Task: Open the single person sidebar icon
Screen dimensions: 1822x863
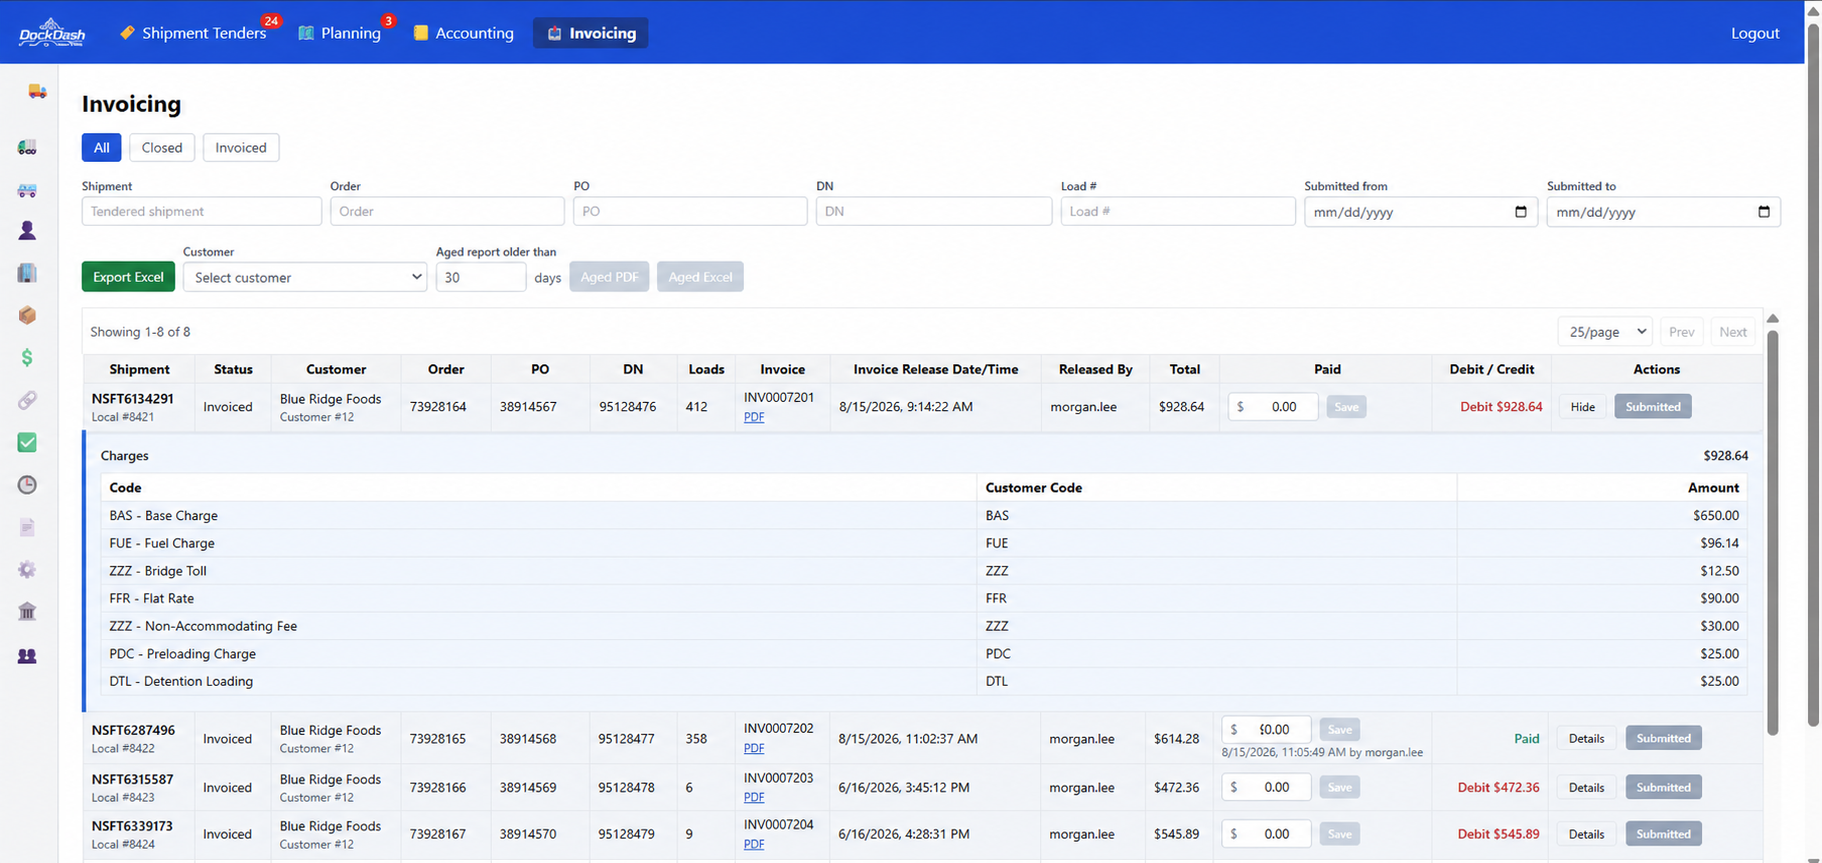Action: coord(27,231)
